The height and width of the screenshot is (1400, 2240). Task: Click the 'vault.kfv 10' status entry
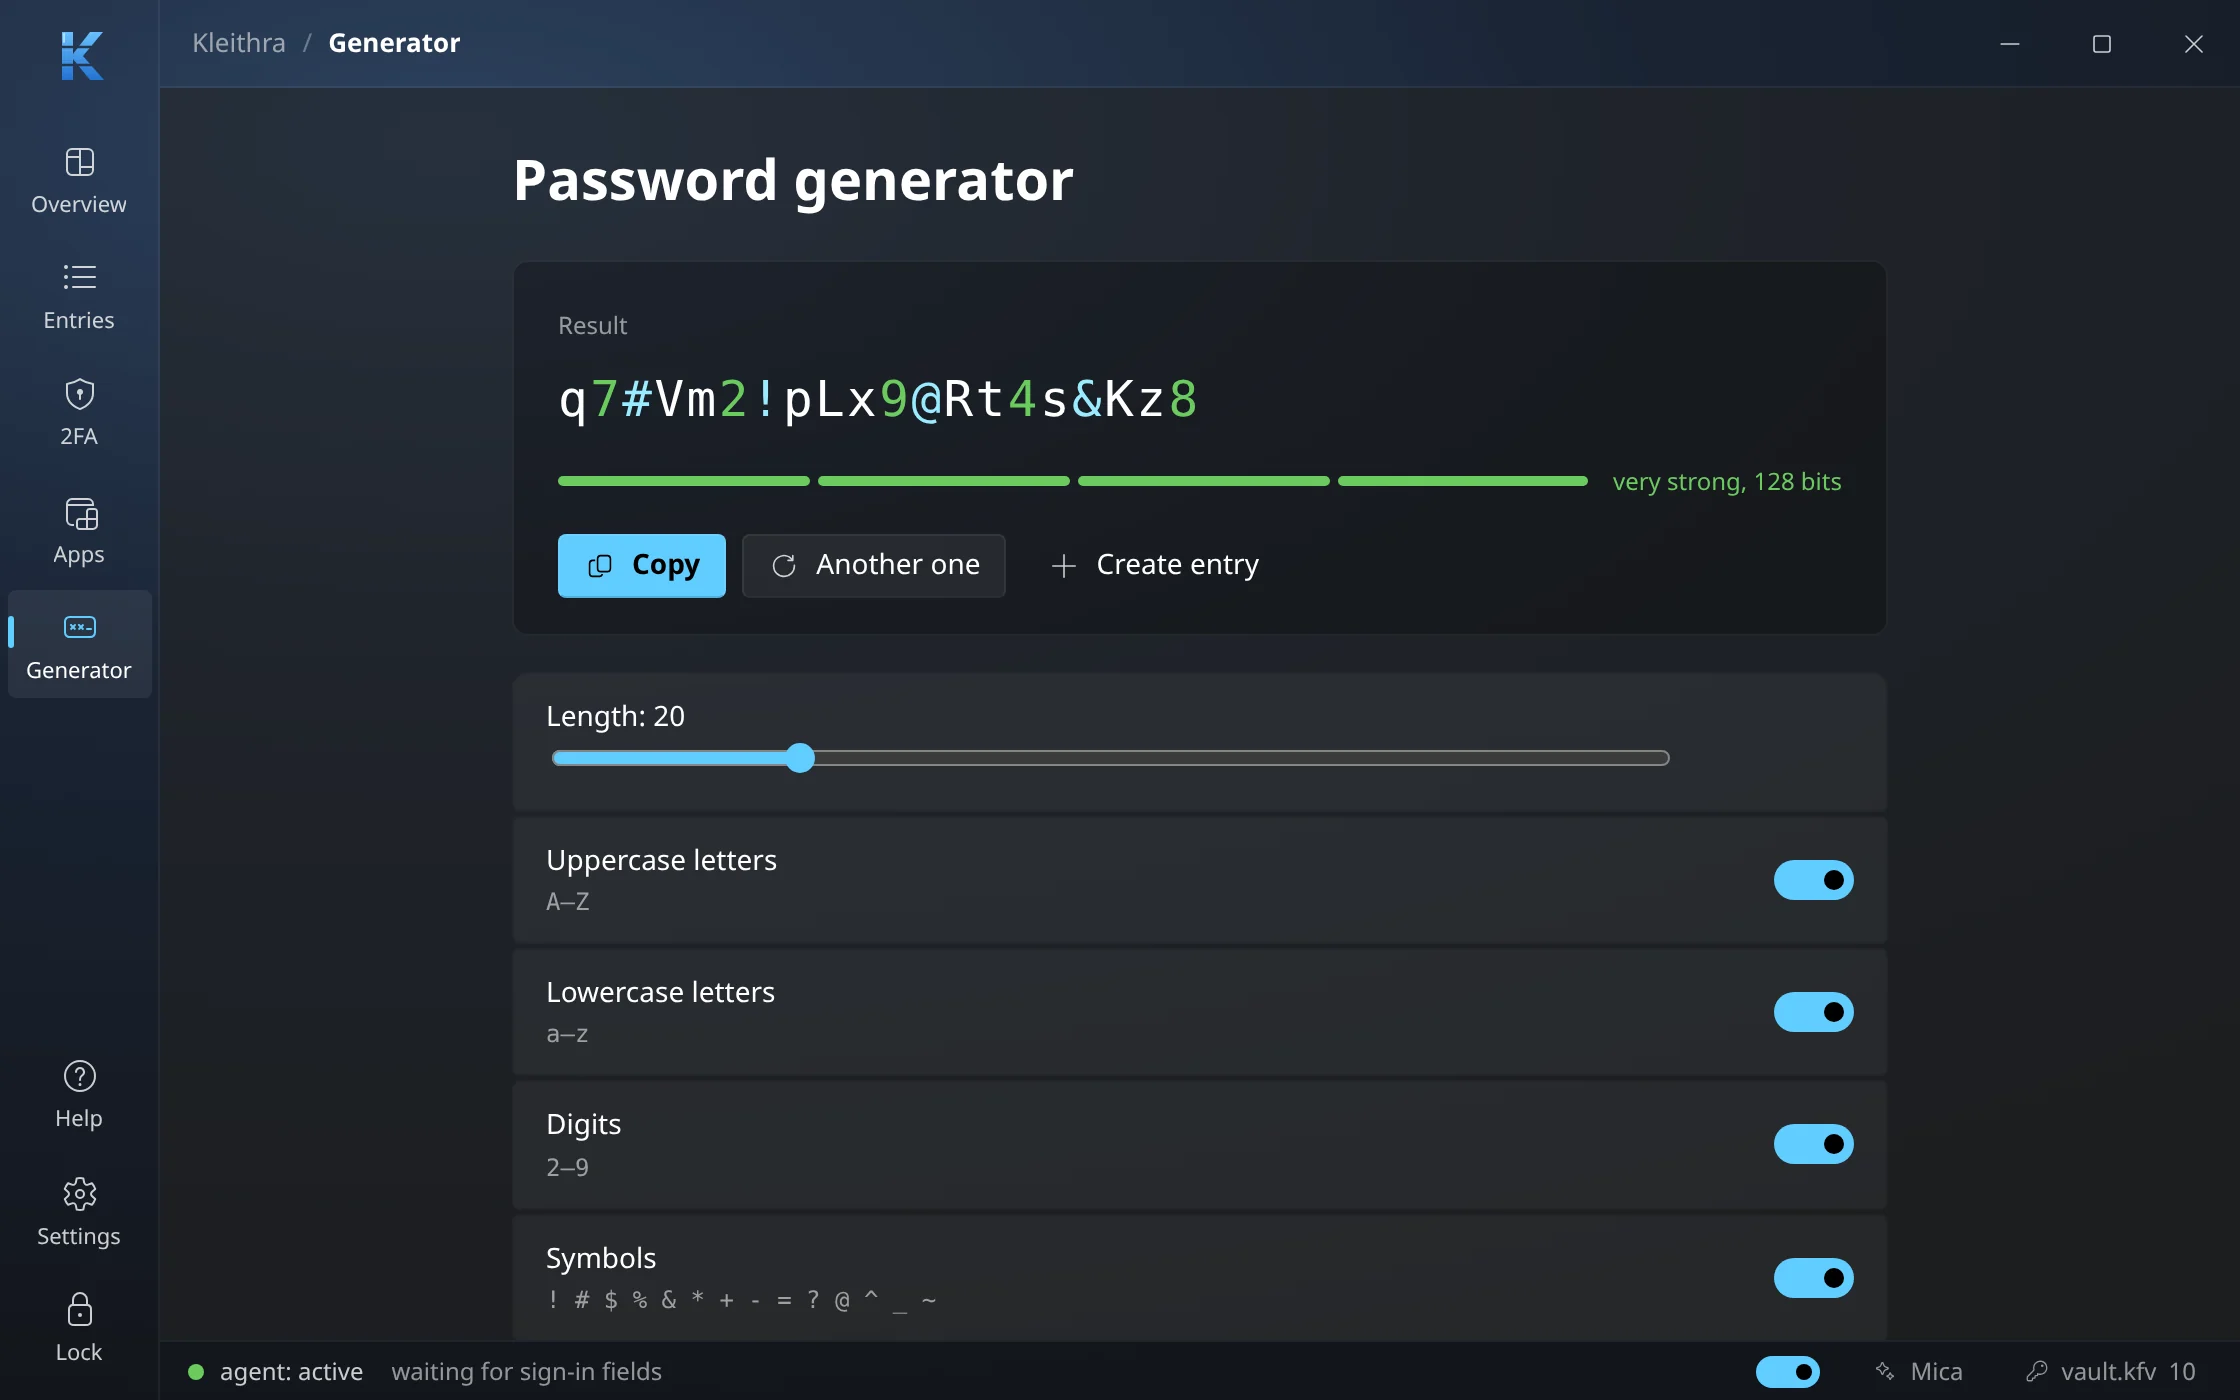[2111, 1371]
